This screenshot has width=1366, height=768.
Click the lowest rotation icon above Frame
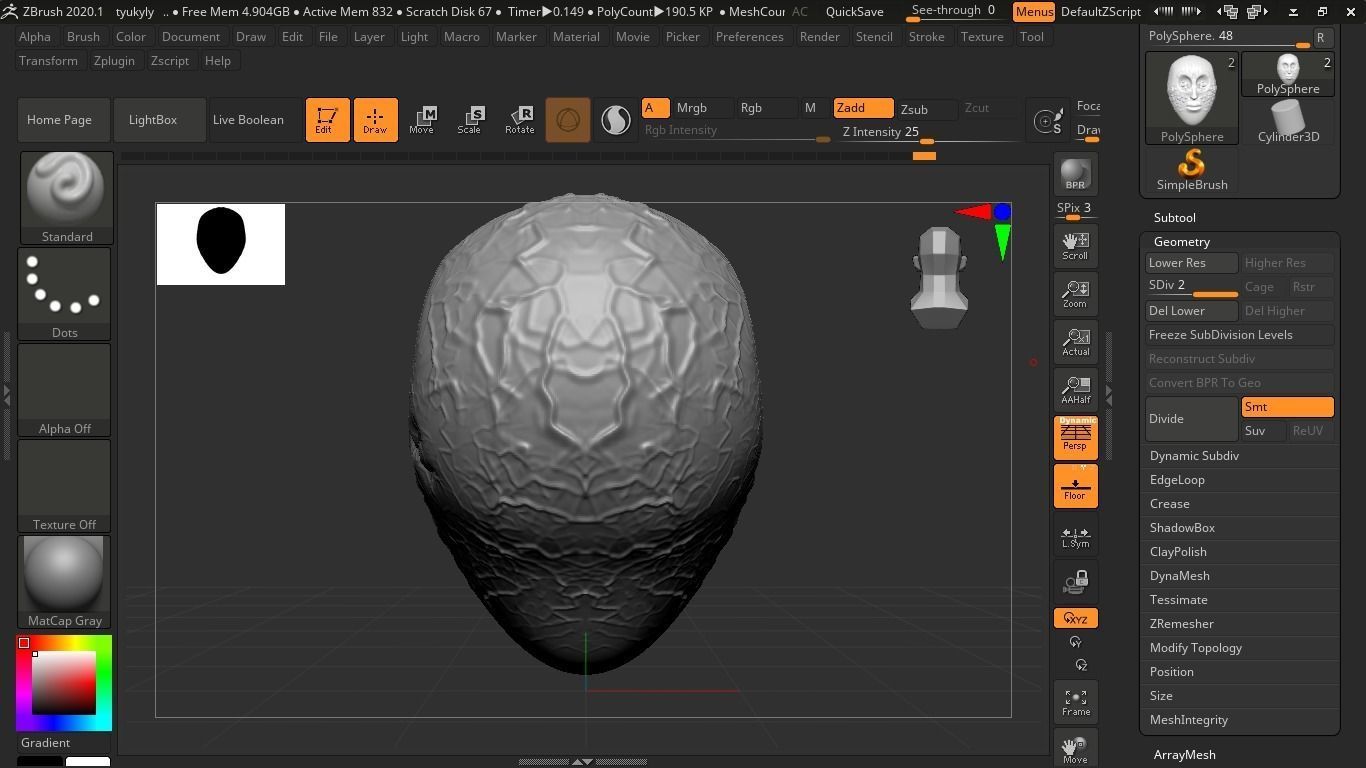(1081, 665)
